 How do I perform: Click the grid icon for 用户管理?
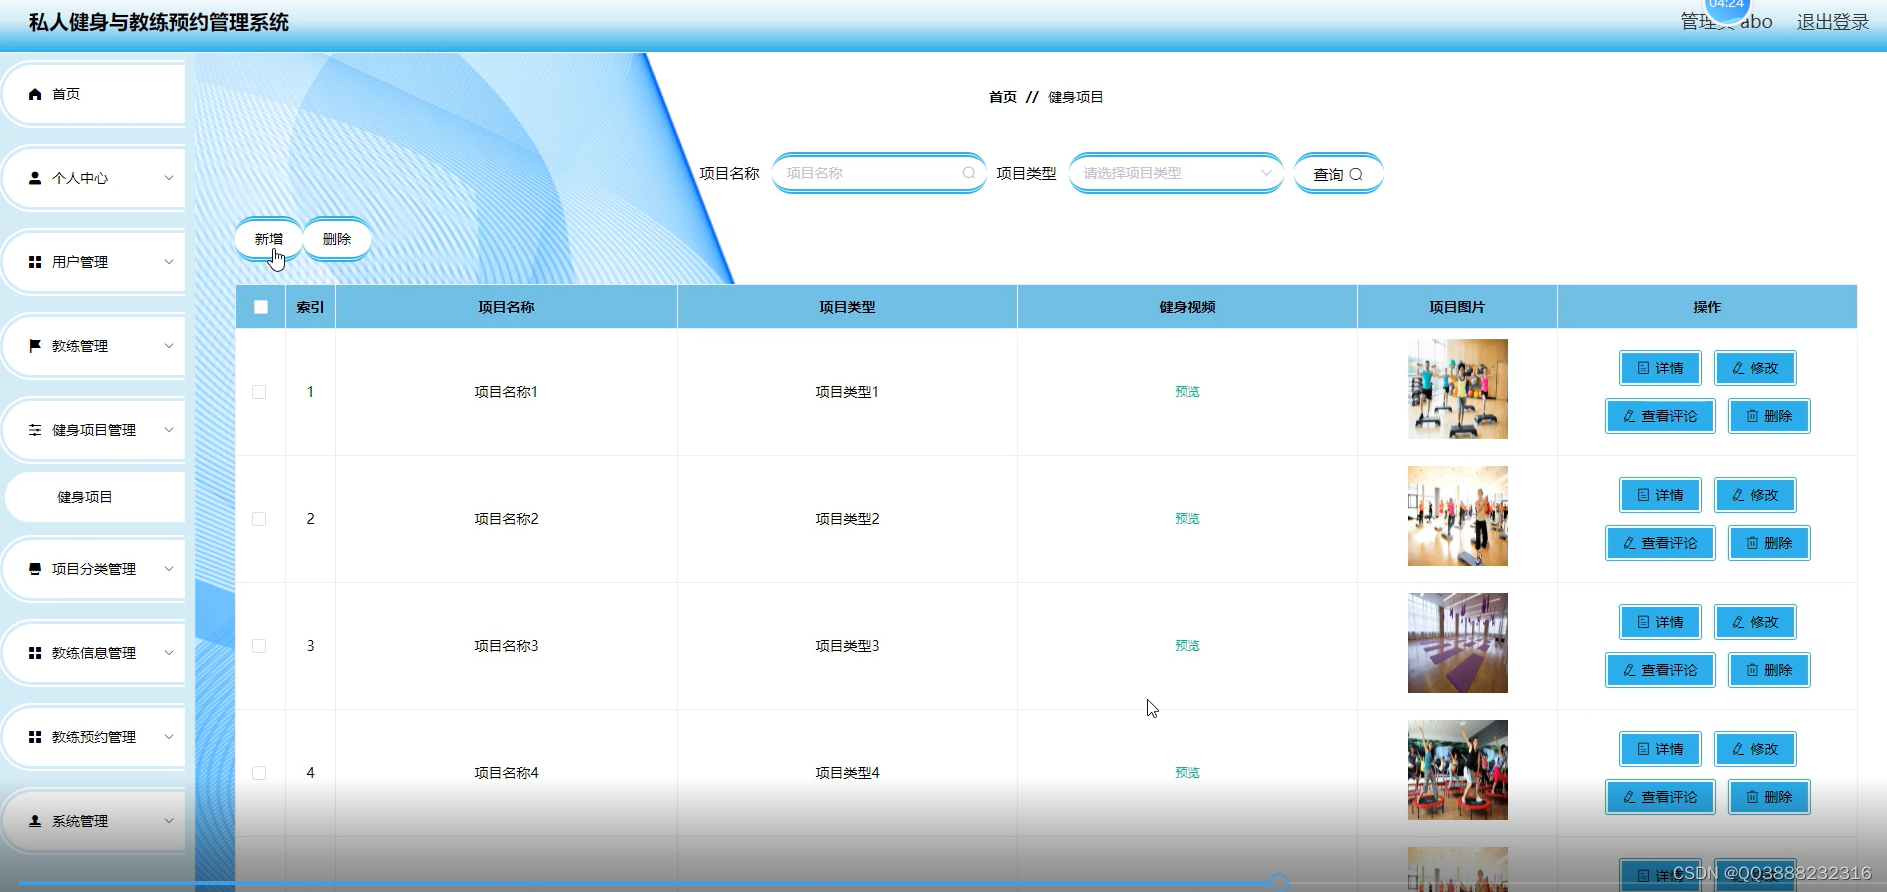coord(35,262)
